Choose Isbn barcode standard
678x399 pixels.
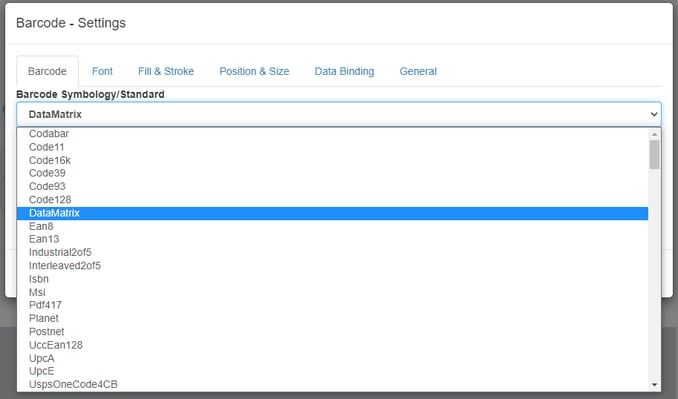[x=332, y=279]
